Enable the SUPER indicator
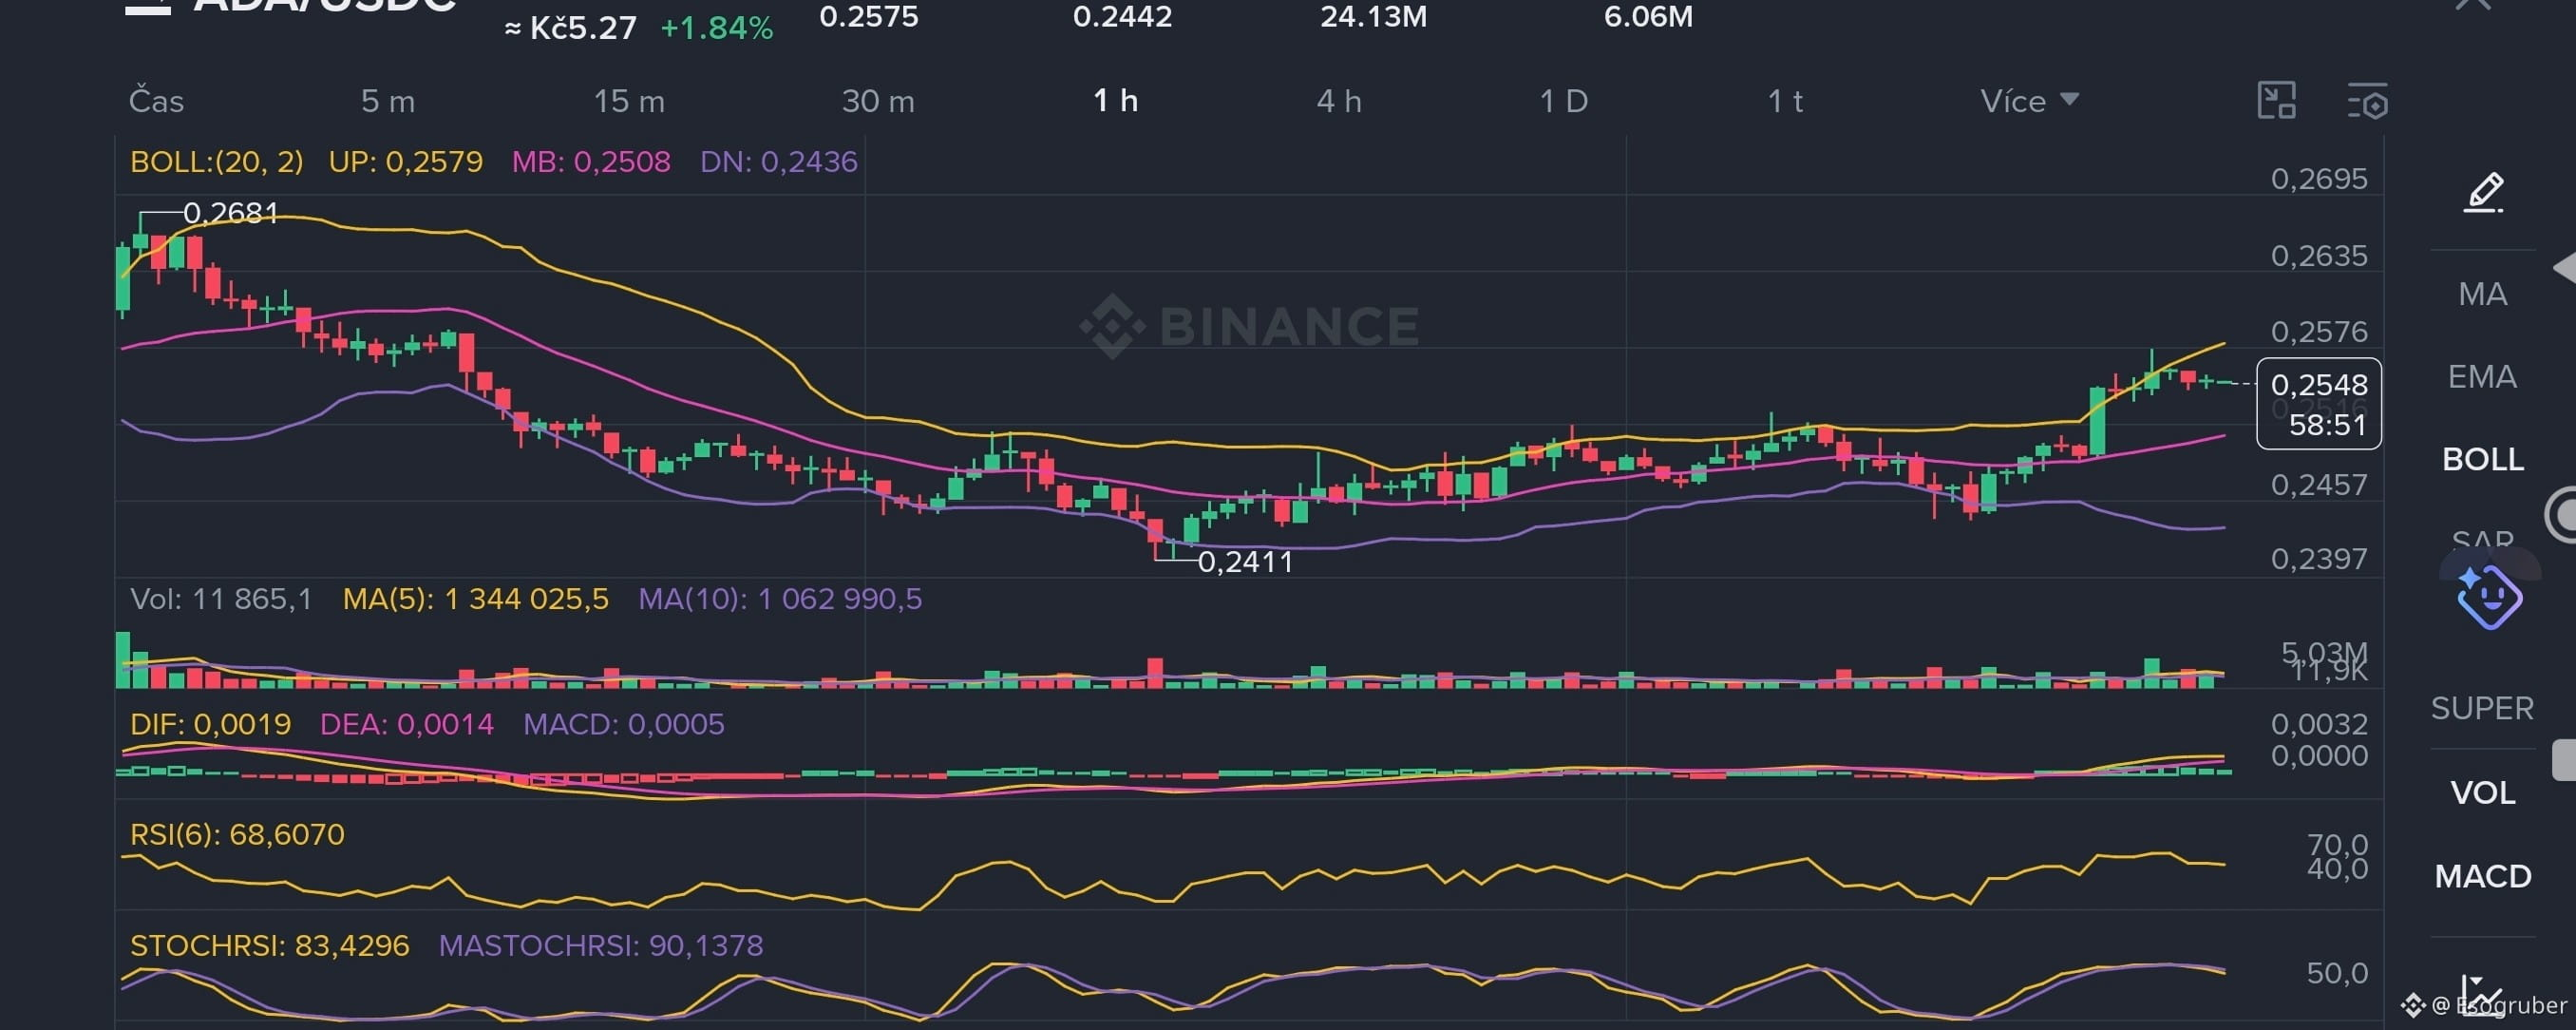This screenshot has width=2576, height=1030. (2482, 708)
